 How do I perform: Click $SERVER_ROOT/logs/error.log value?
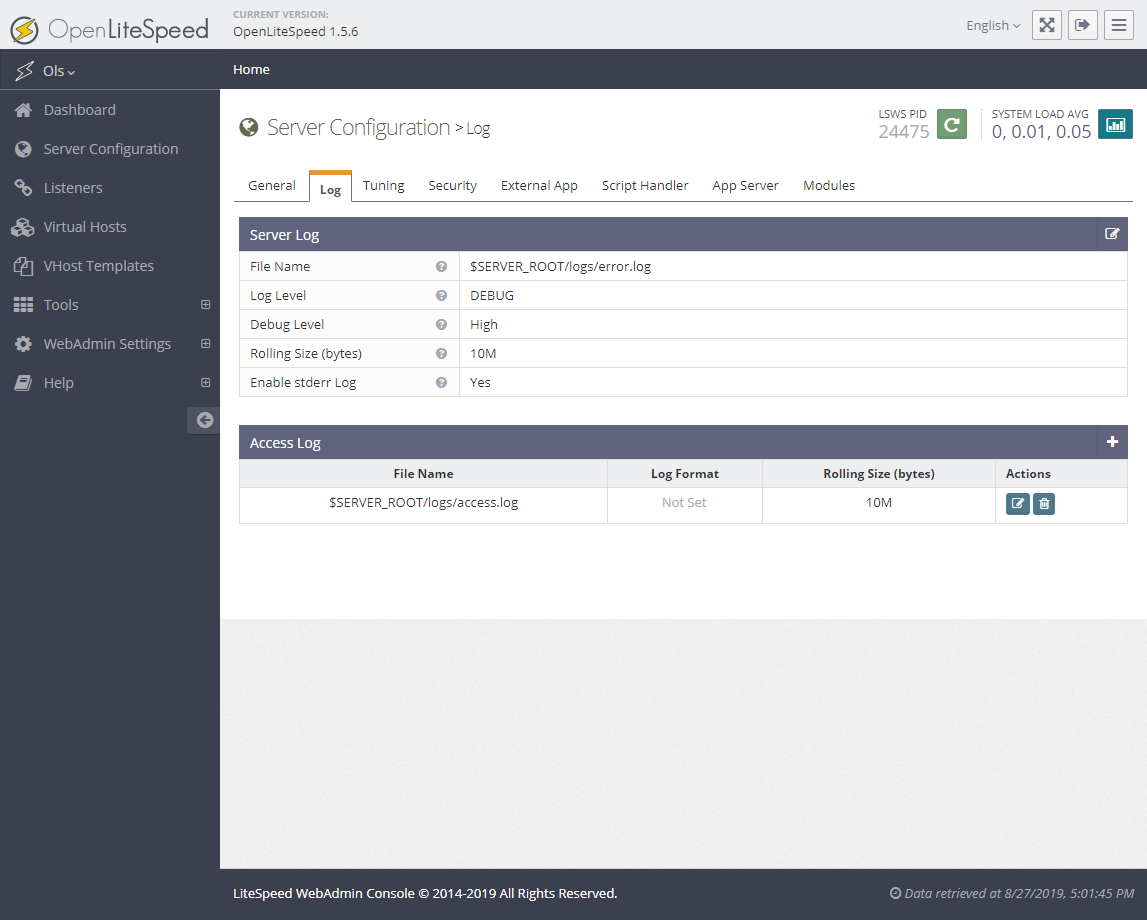[560, 266]
